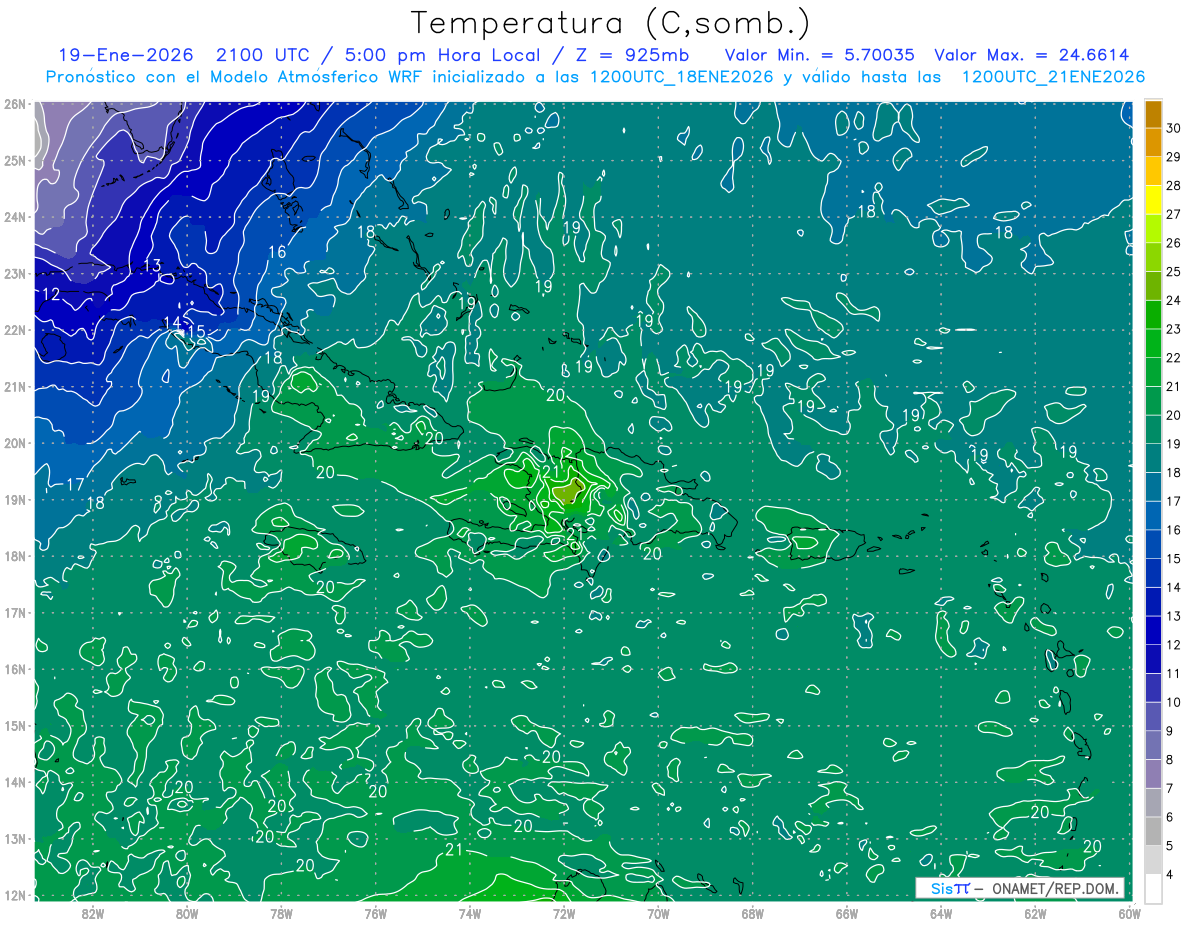Image resolution: width=1200 pixels, height=927 pixels.
Task: Click the "74W" longitude axis label
Action: (x=470, y=914)
